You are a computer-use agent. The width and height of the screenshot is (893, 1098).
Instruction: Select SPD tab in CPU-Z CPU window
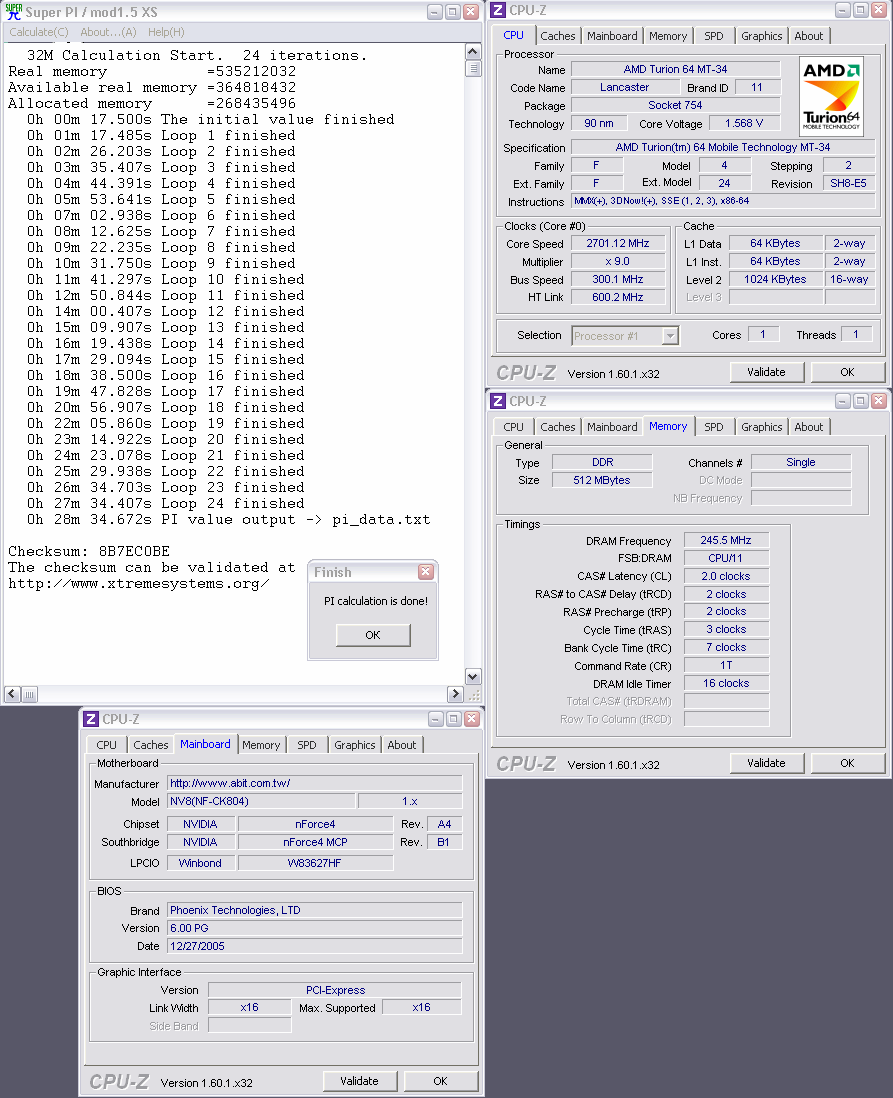tap(714, 36)
